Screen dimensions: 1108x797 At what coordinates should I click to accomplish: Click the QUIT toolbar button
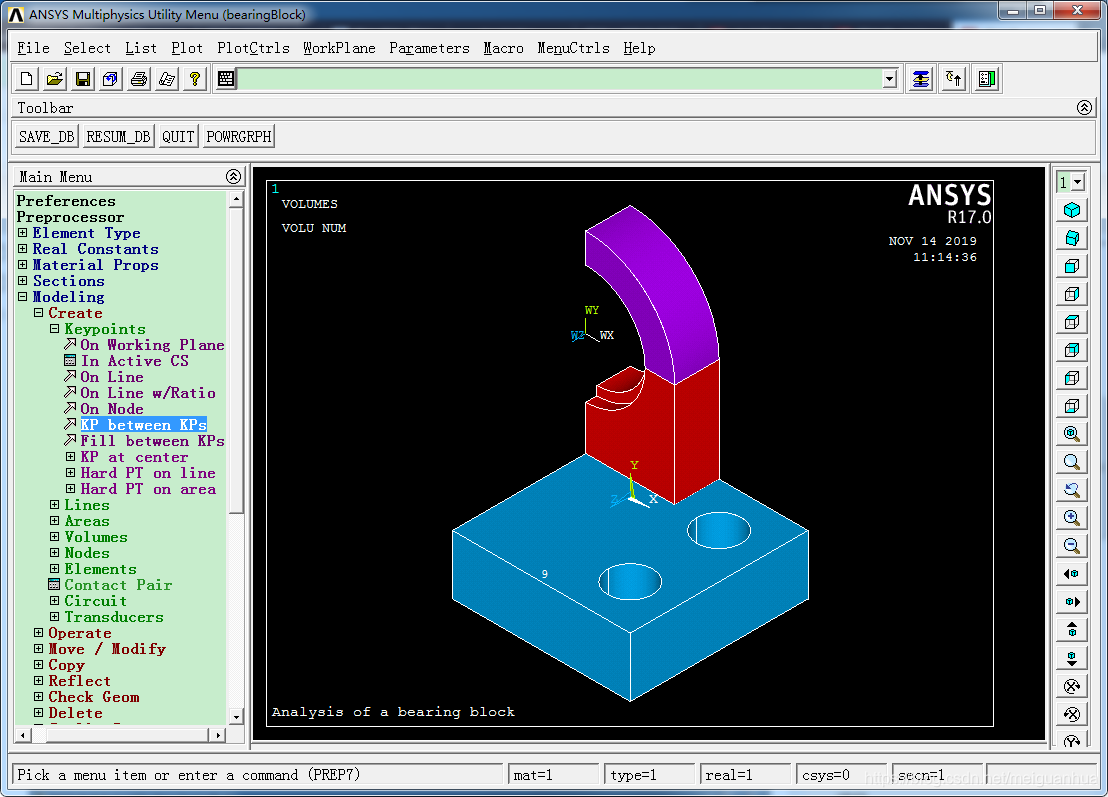[178, 136]
